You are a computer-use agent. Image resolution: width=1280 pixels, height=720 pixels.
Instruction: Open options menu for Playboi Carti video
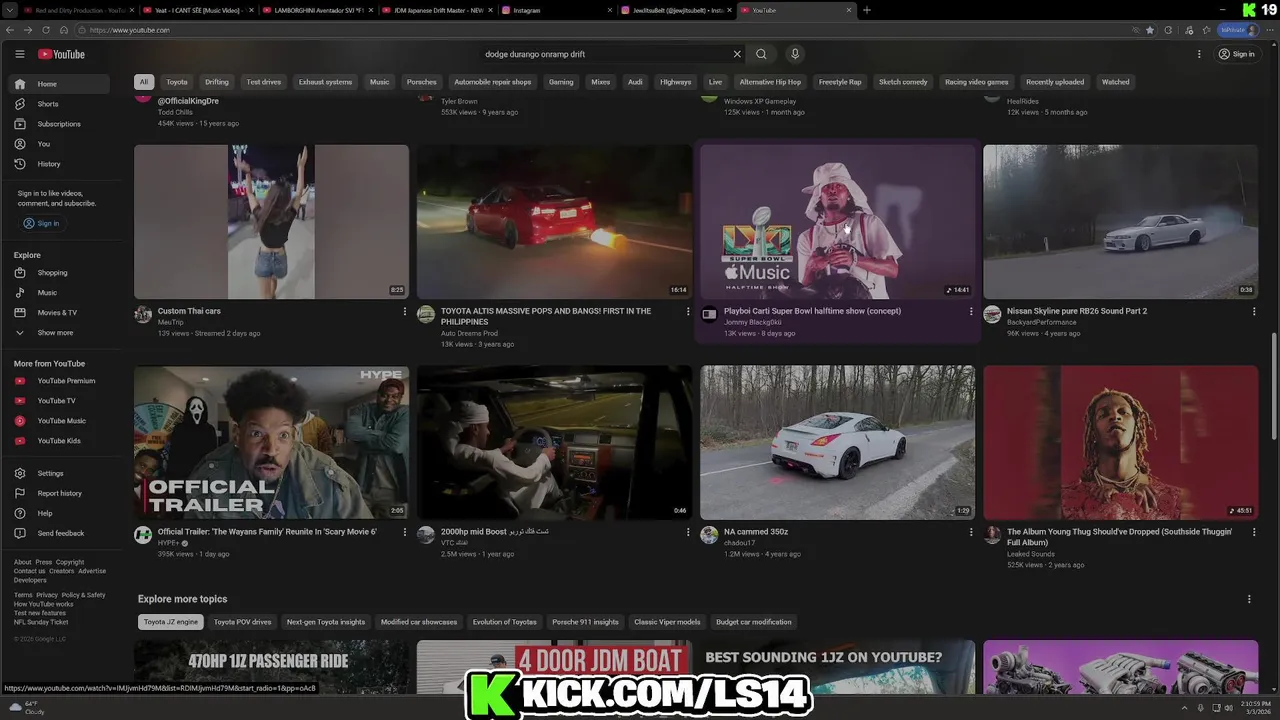pos(971,312)
